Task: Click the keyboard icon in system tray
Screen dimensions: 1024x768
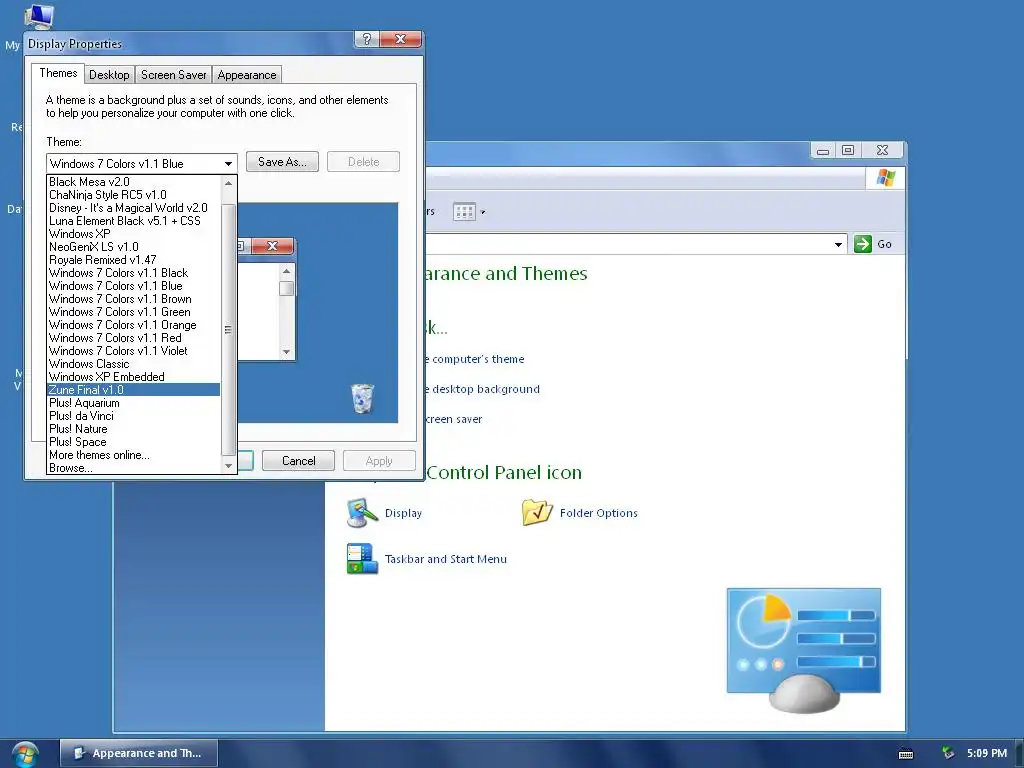Action: (x=906, y=754)
